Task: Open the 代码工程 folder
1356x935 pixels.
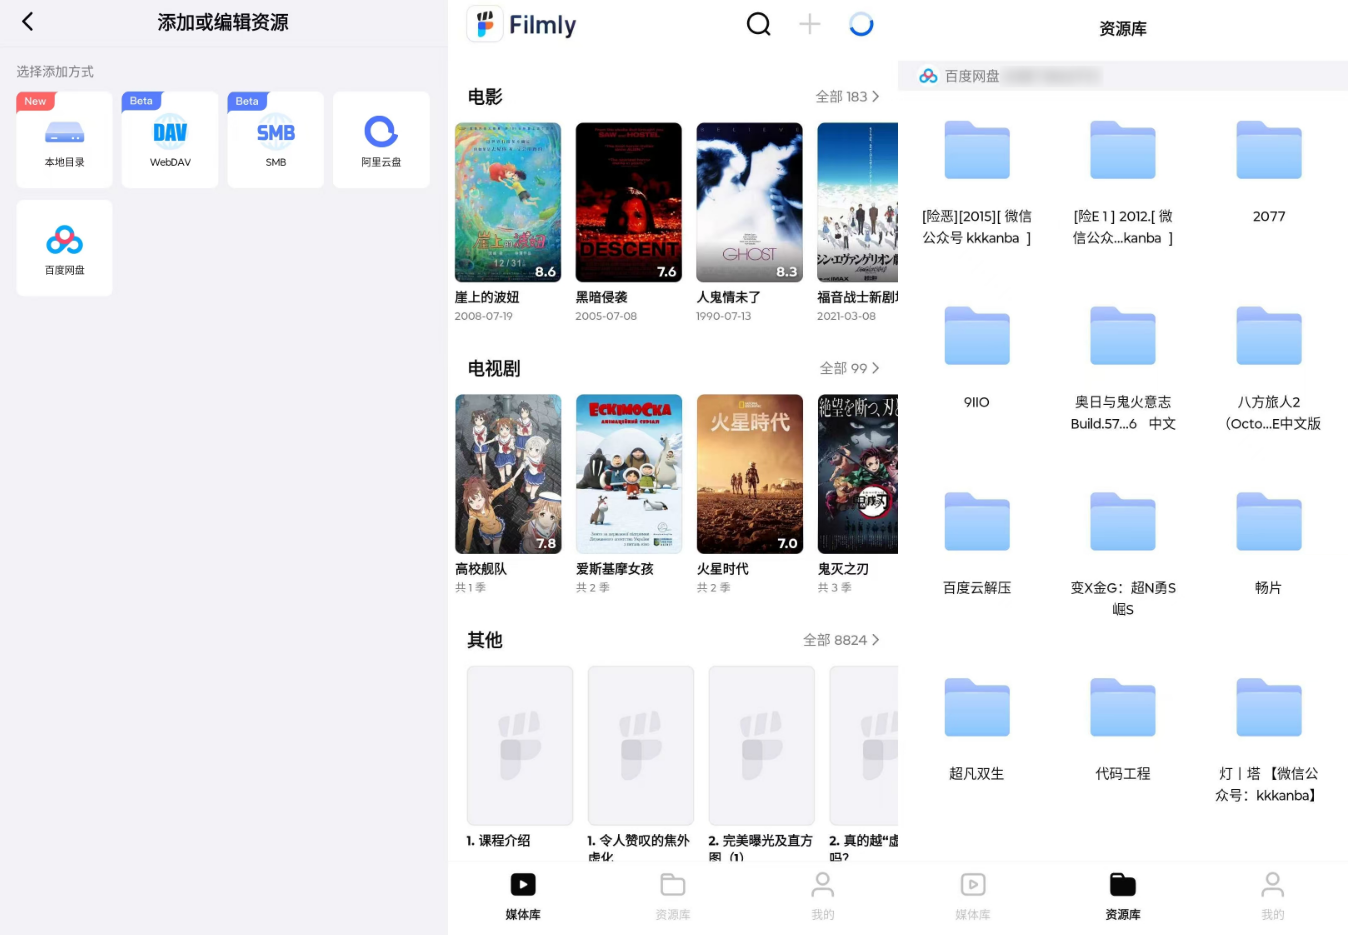Action: (1123, 725)
